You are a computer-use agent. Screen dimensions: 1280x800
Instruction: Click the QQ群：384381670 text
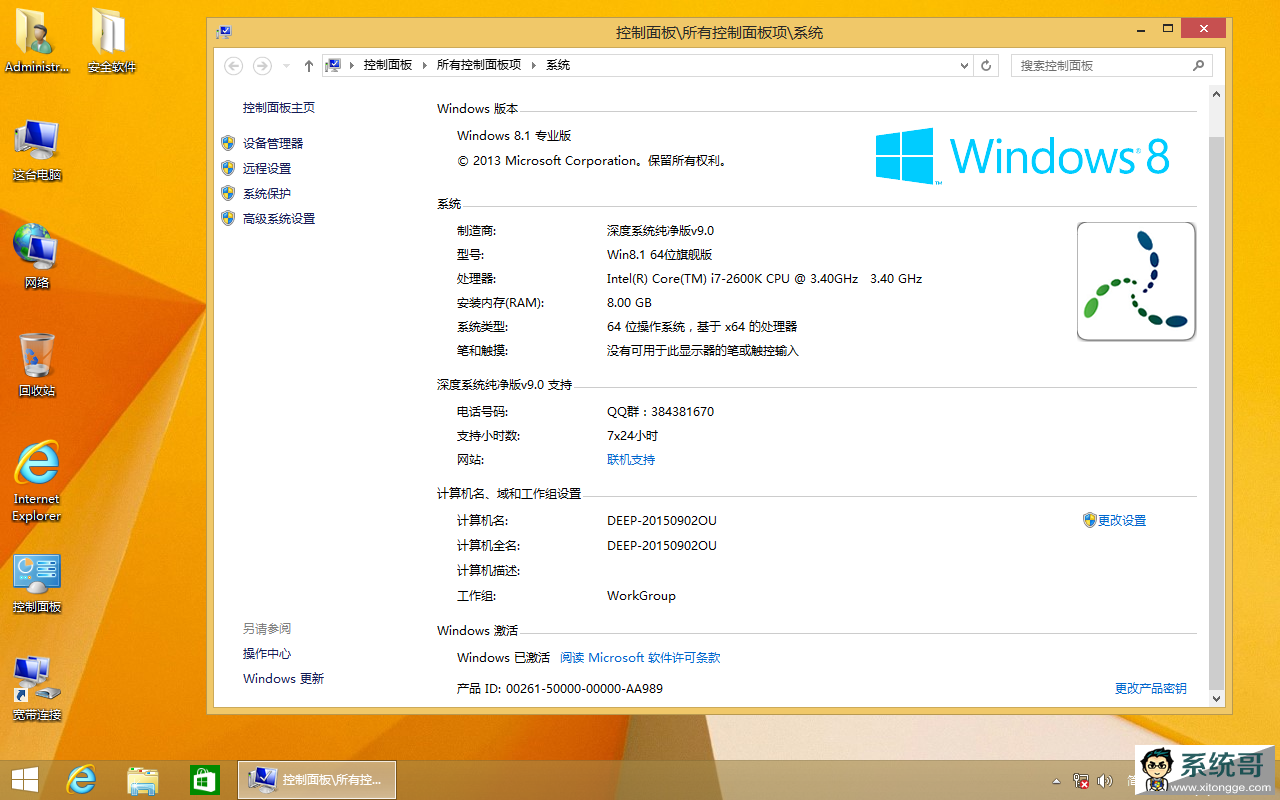click(x=660, y=412)
